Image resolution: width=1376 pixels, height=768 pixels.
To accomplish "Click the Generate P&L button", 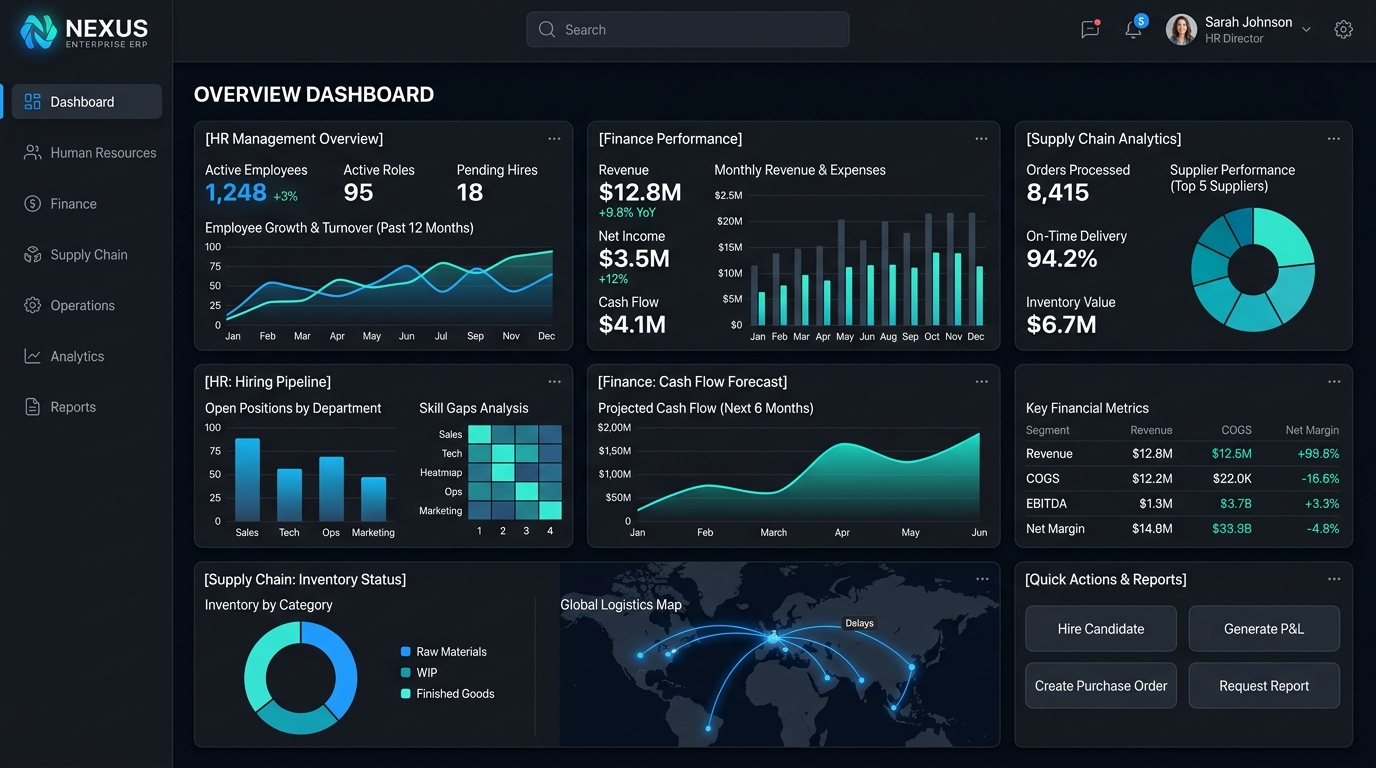I will pyautogui.click(x=1264, y=629).
